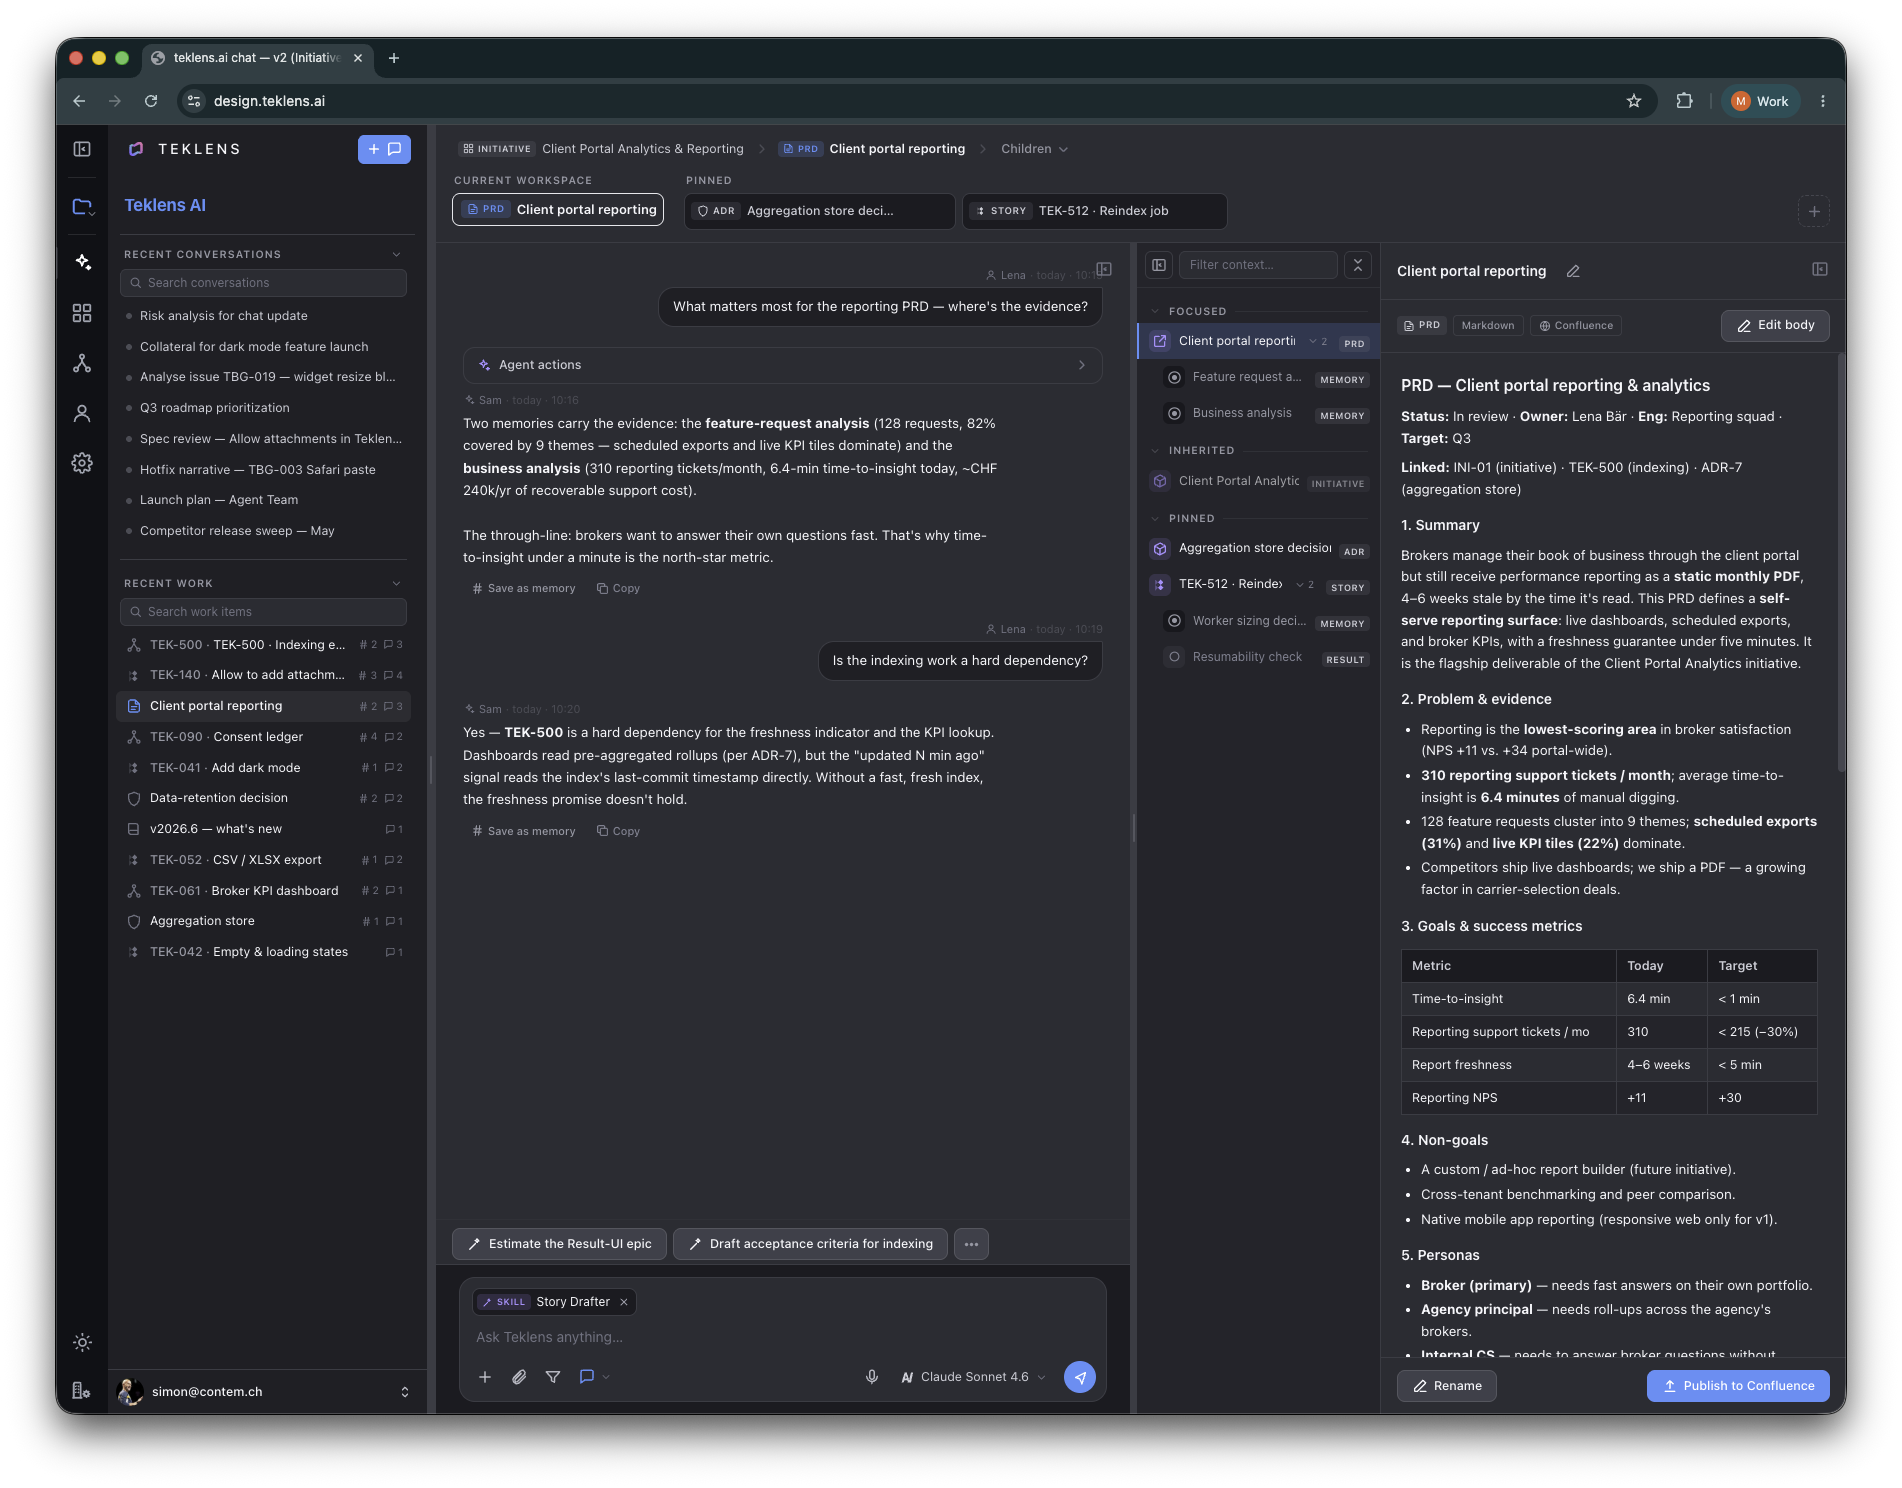Open the Children breadcrumb dropdown
This screenshot has width=1902, height=1488.
[1035, 149]
